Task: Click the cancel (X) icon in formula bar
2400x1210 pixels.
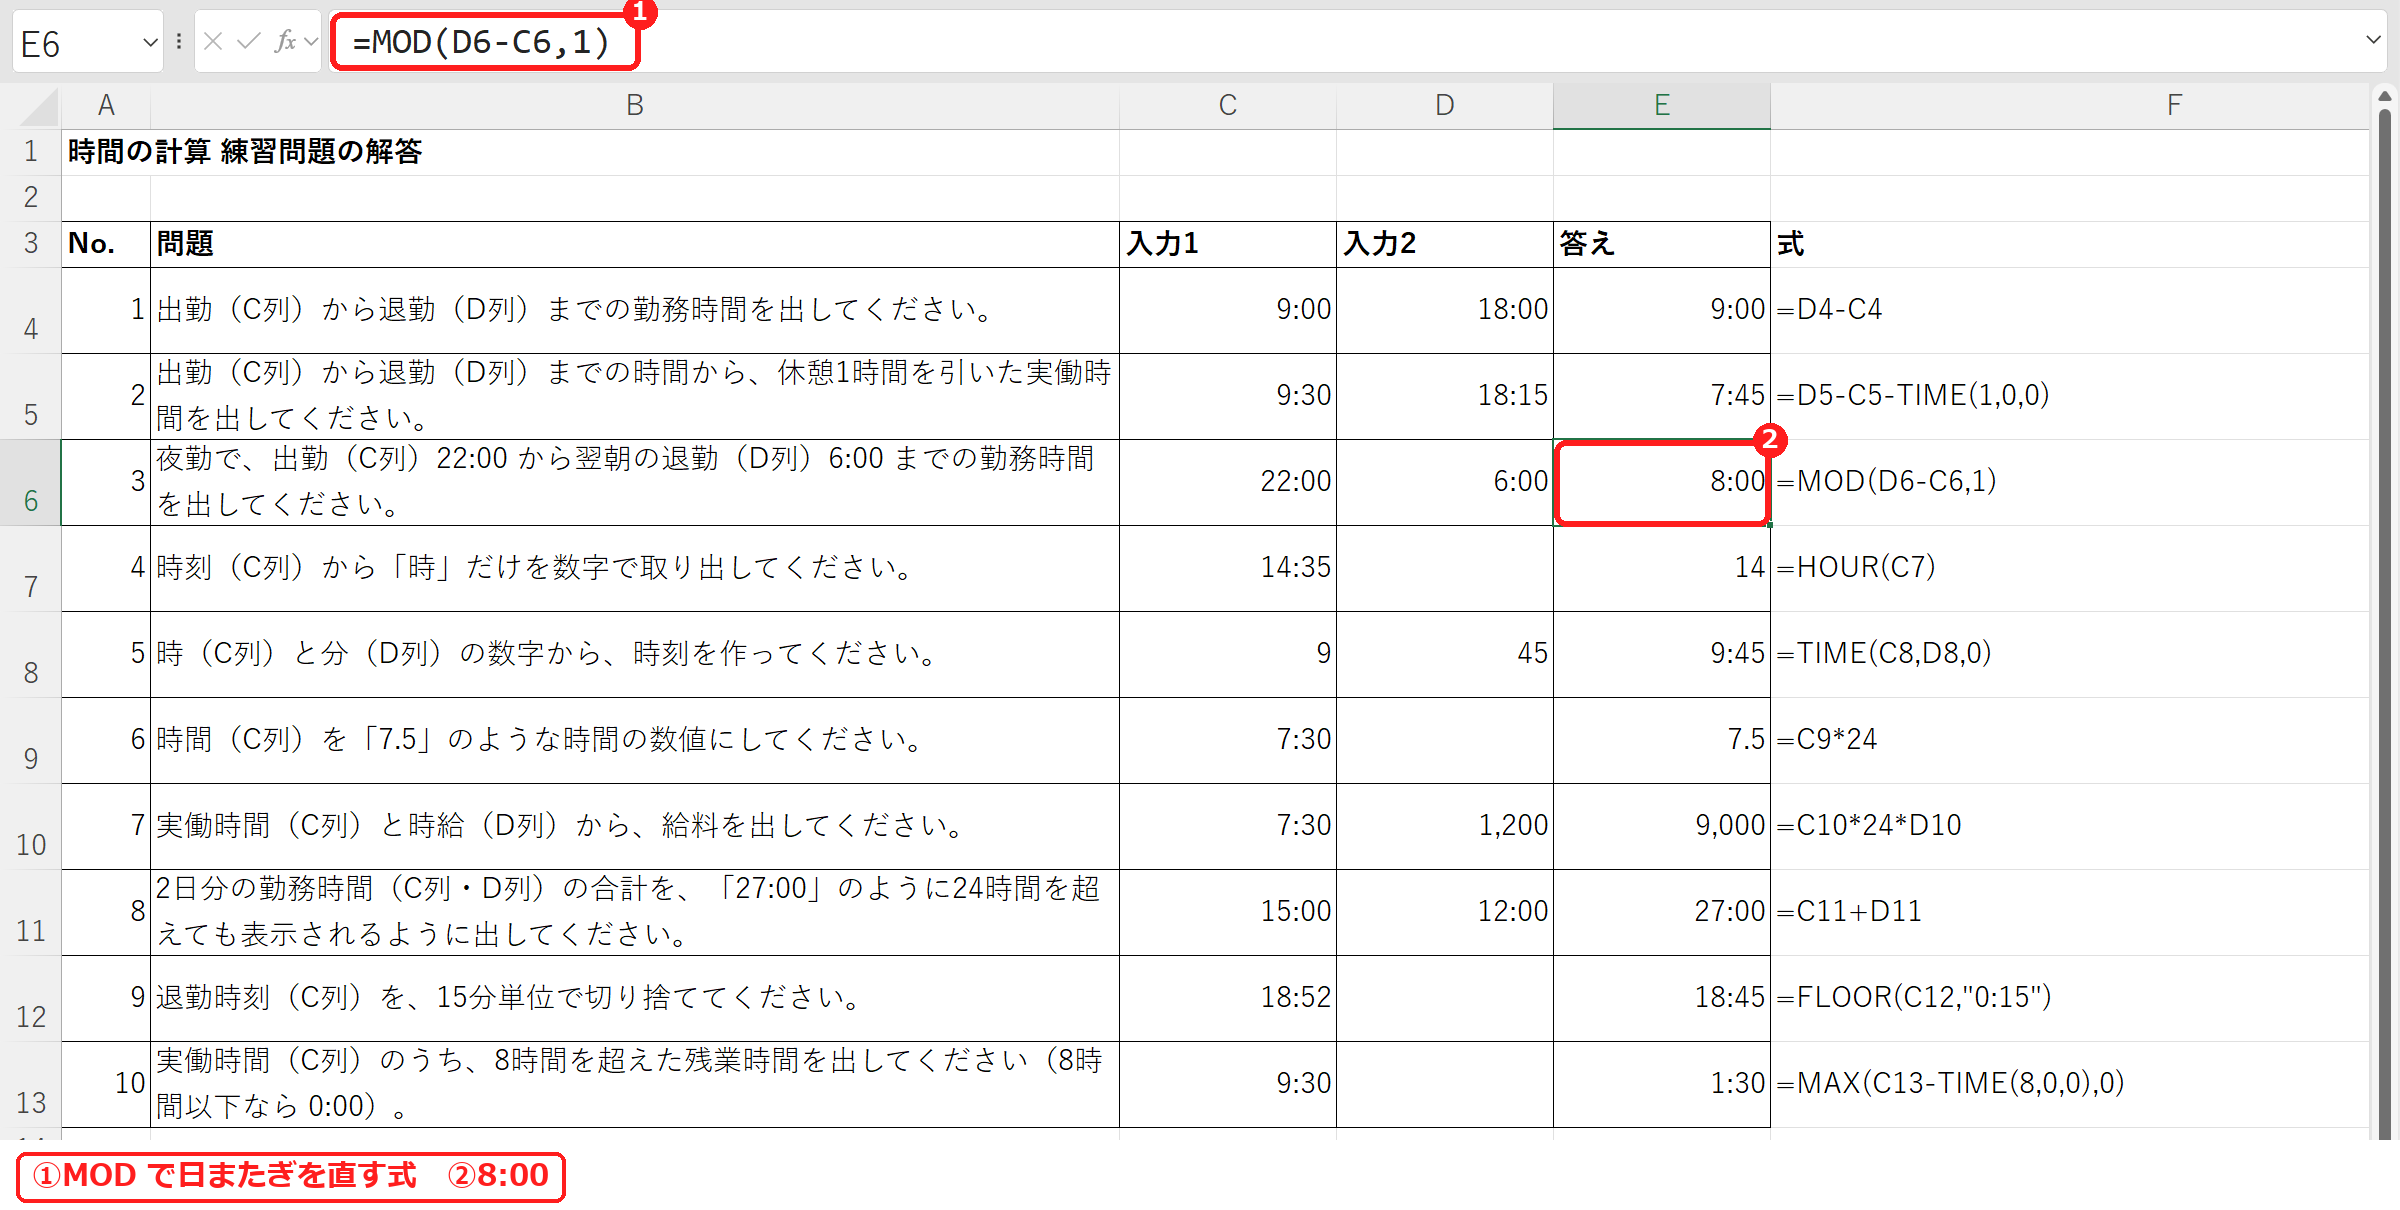Action: point(212,42)
